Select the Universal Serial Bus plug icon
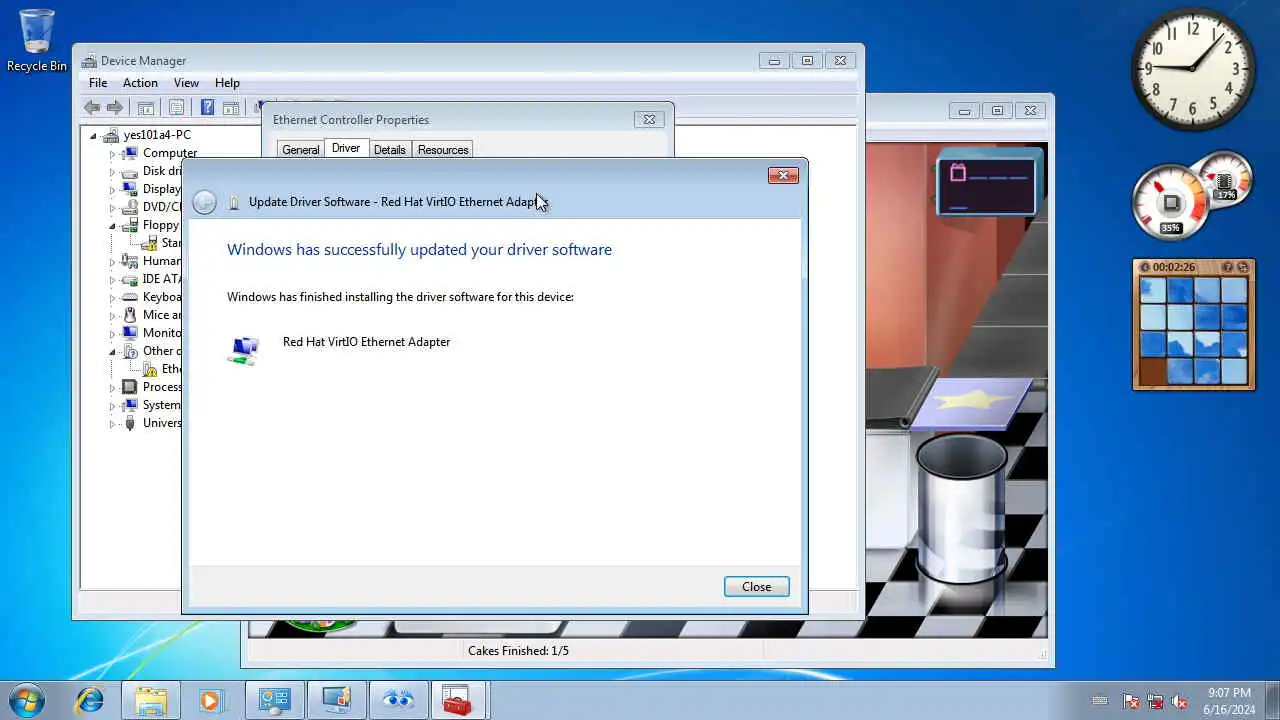 click(129, 423)
